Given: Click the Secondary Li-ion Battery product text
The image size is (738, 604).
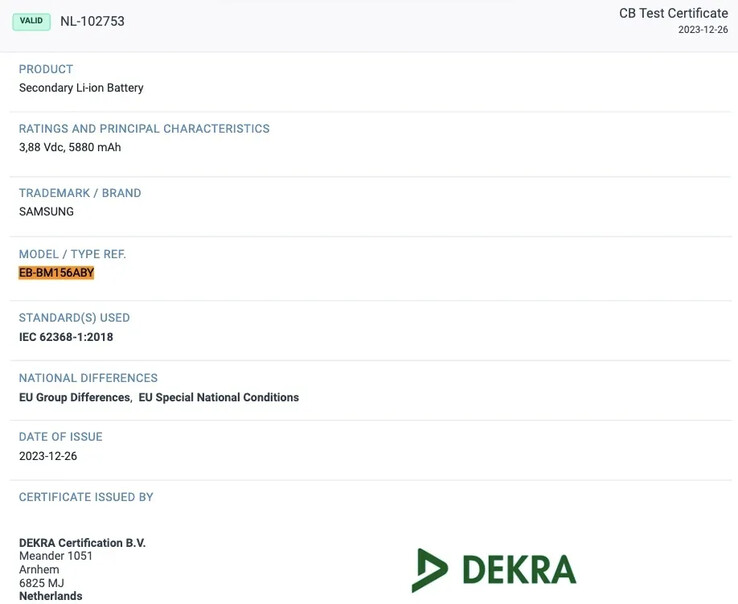Looking at the screenshot, I should (x=81, y=88).
